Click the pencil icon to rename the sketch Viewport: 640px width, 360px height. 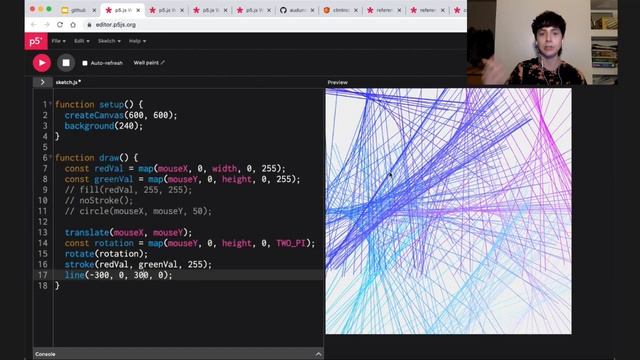162,62
